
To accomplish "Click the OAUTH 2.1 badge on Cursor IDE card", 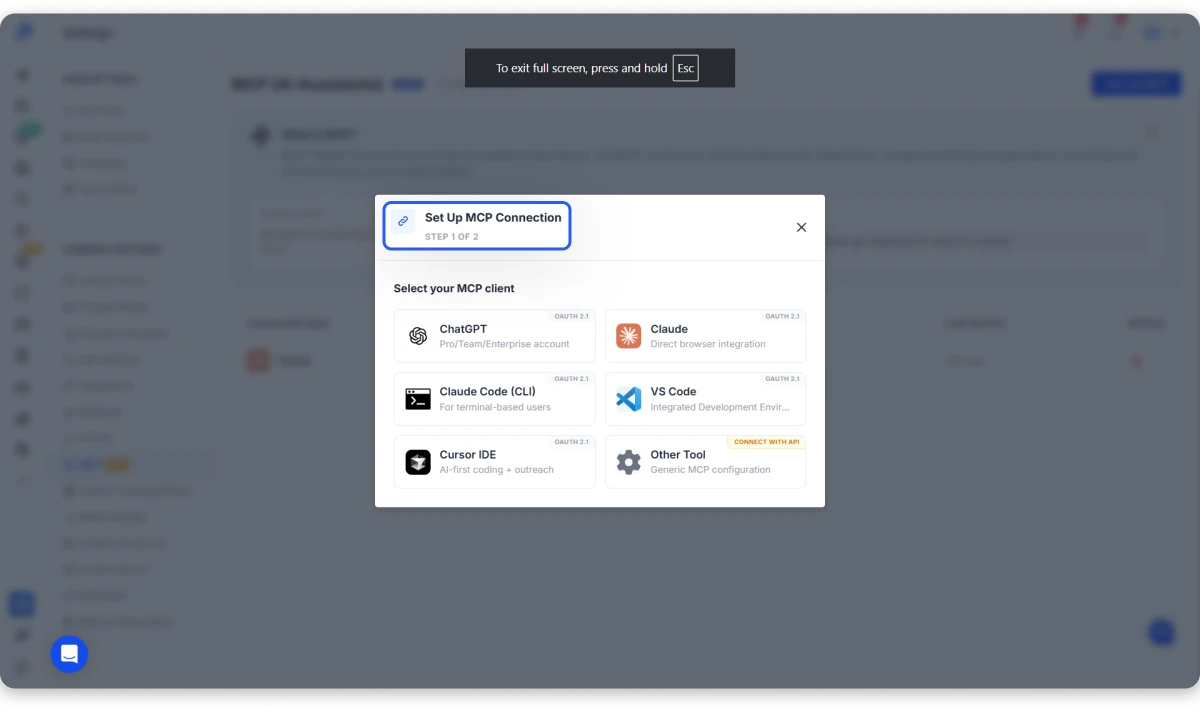I will click(x=572, y=442).
